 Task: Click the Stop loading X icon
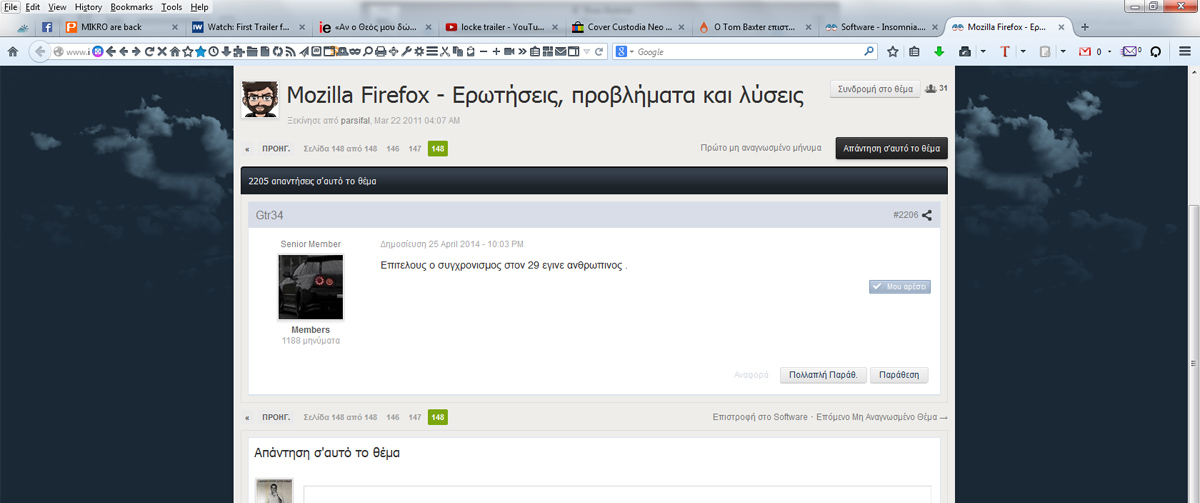tap(162, 51)
